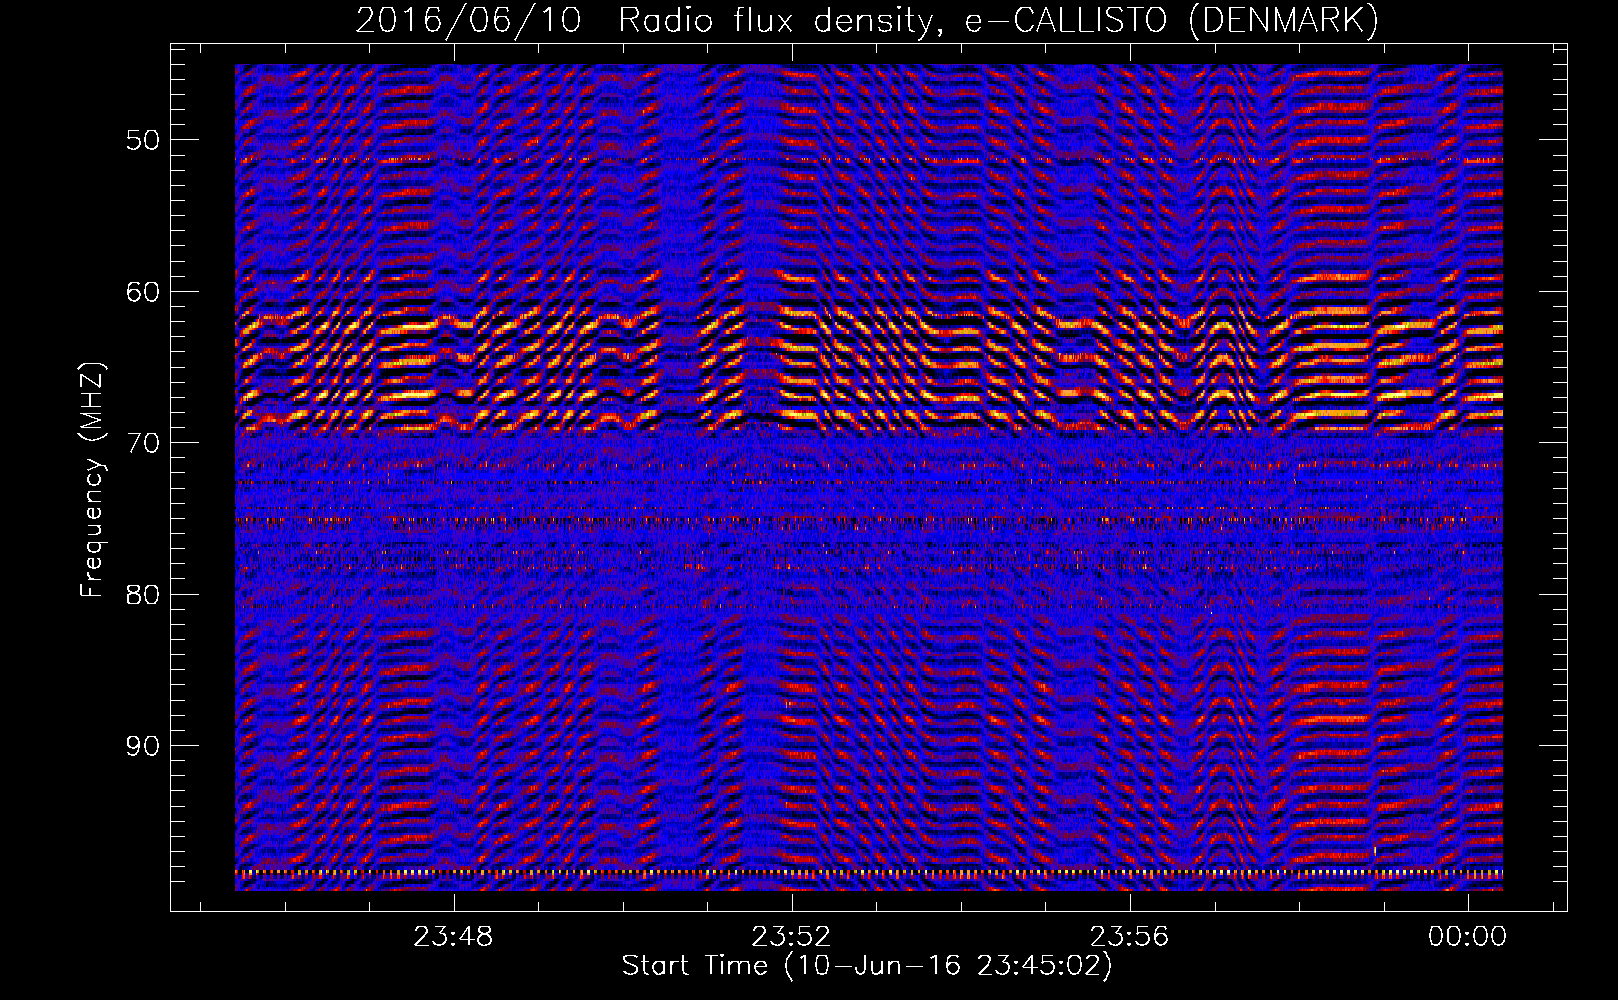Click the plot title mentioning e-CALLISTO (DENMARK)

[867, 21]
